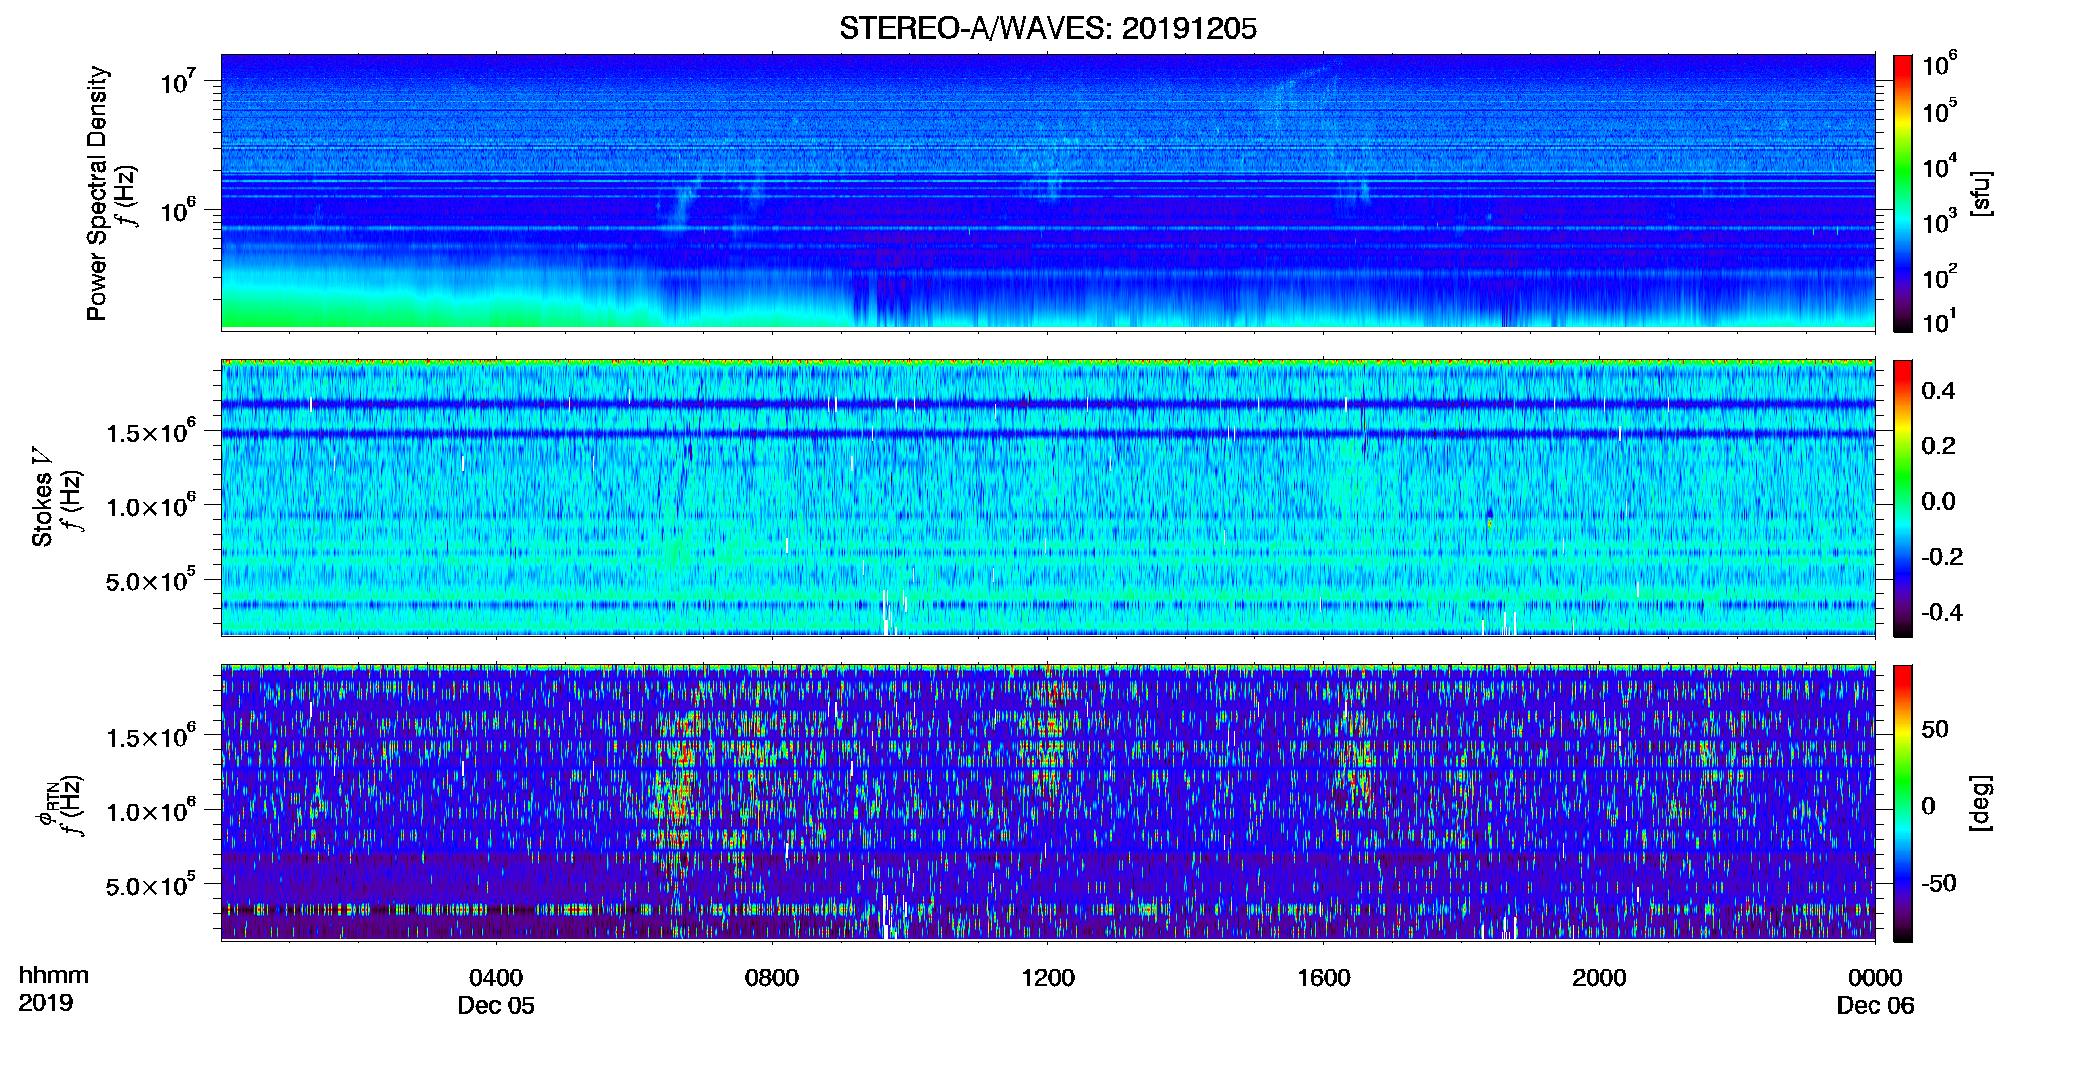Click the [sfu] unit label
The height and width of the screenshot is (1080, 2096).
pyautogui.click(x=1981, y=193)
